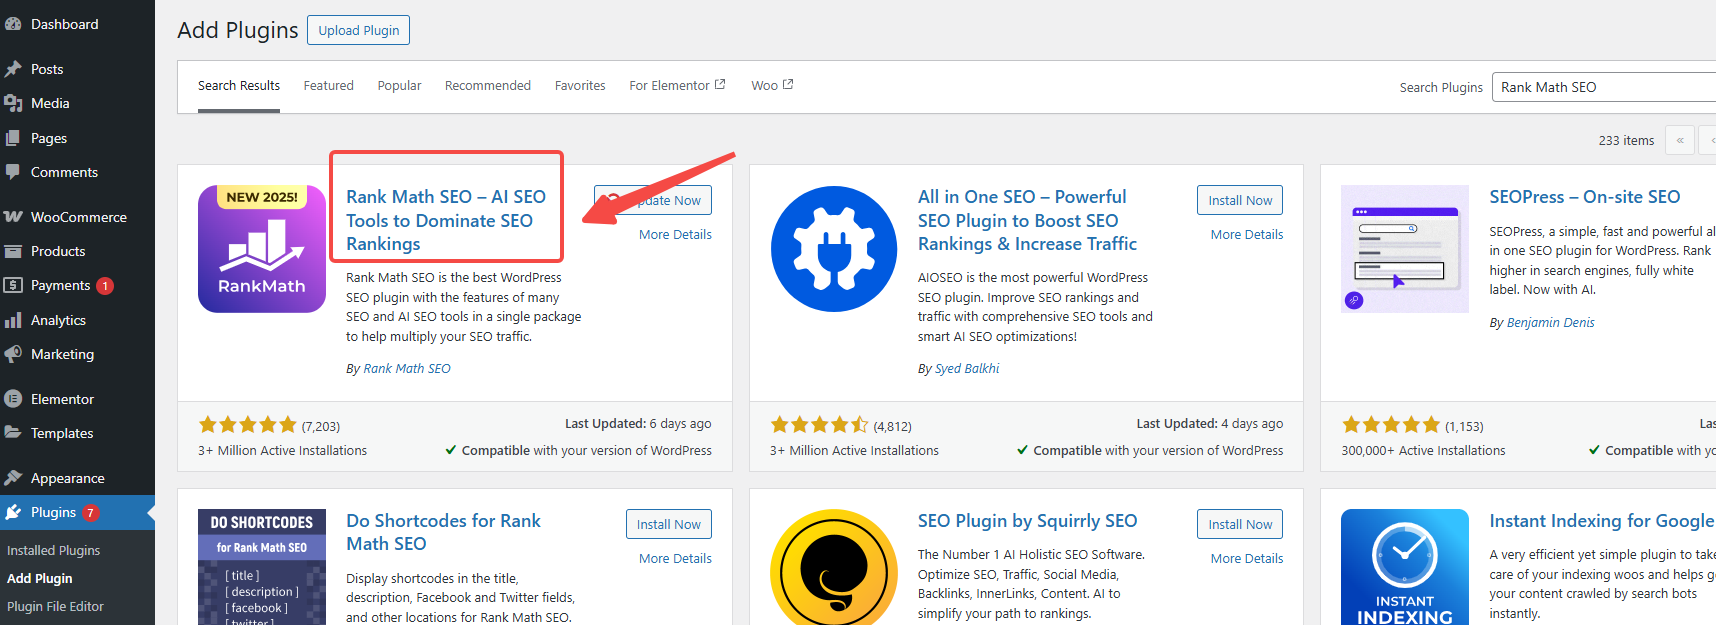Image resolution: width=1716 pixels, height=625 pixels.
Task: Click the Posts pushpin icon
Action: point(13,69)
